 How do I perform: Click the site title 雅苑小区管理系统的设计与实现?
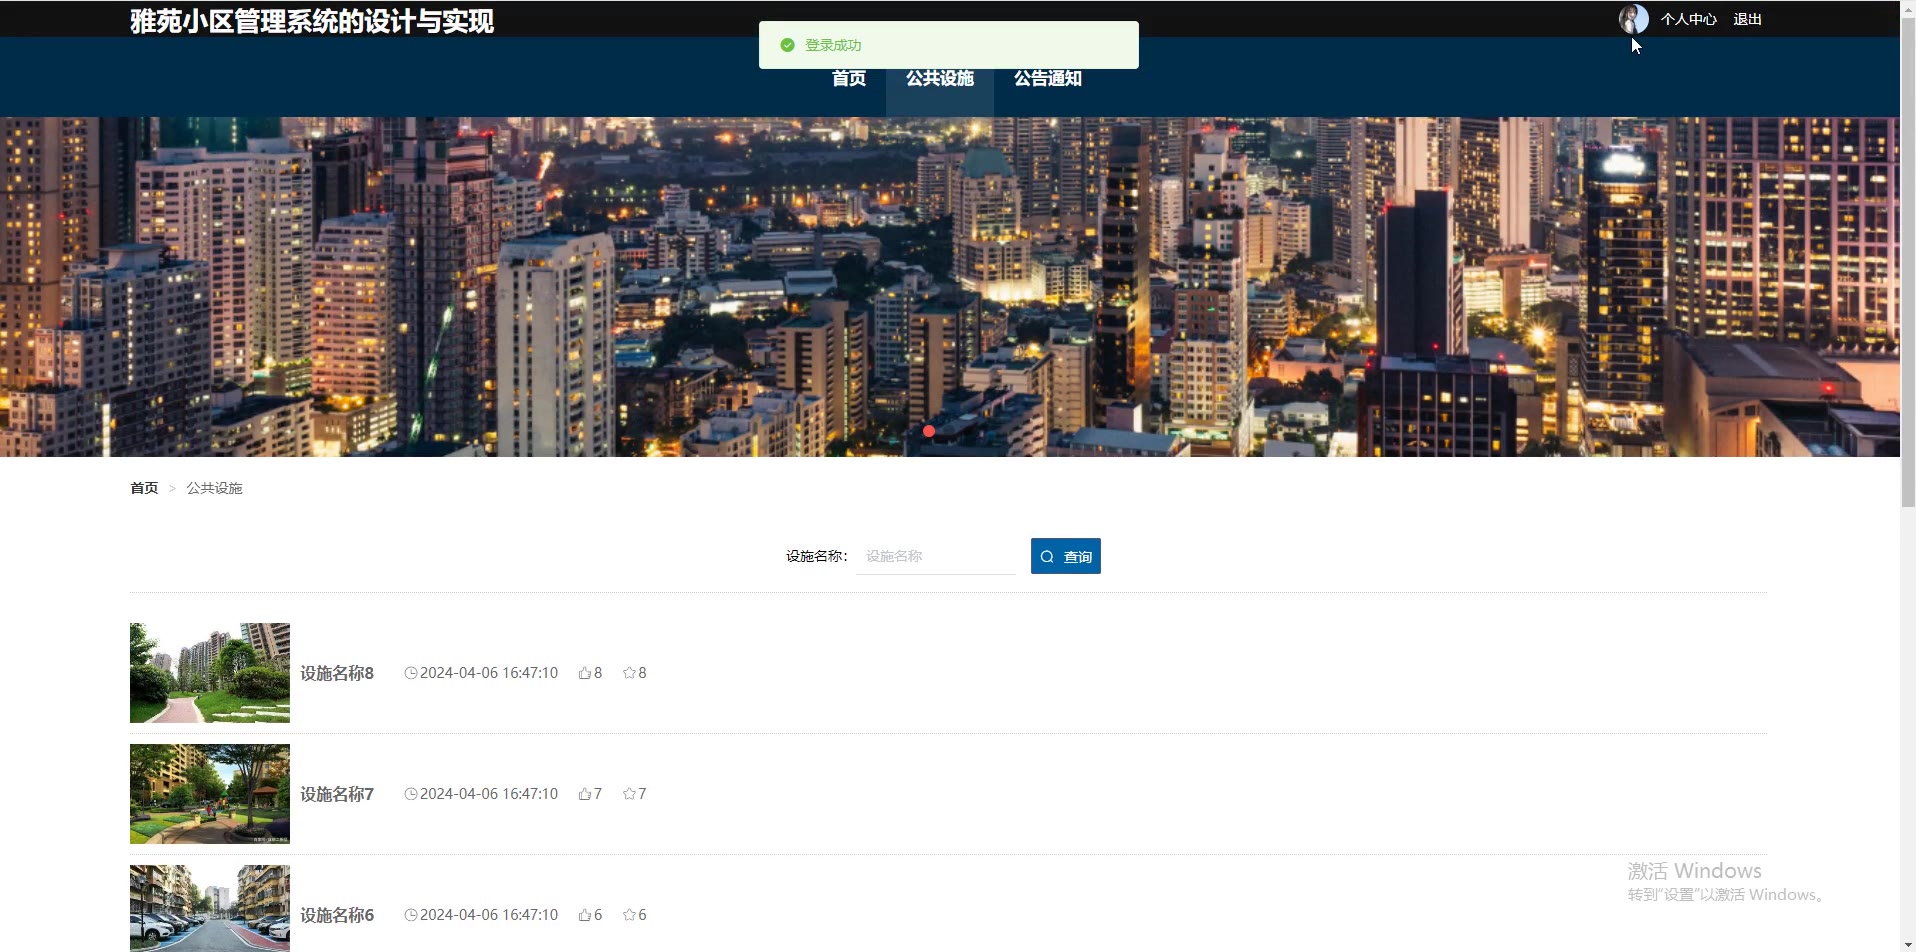tap(312, 21)
